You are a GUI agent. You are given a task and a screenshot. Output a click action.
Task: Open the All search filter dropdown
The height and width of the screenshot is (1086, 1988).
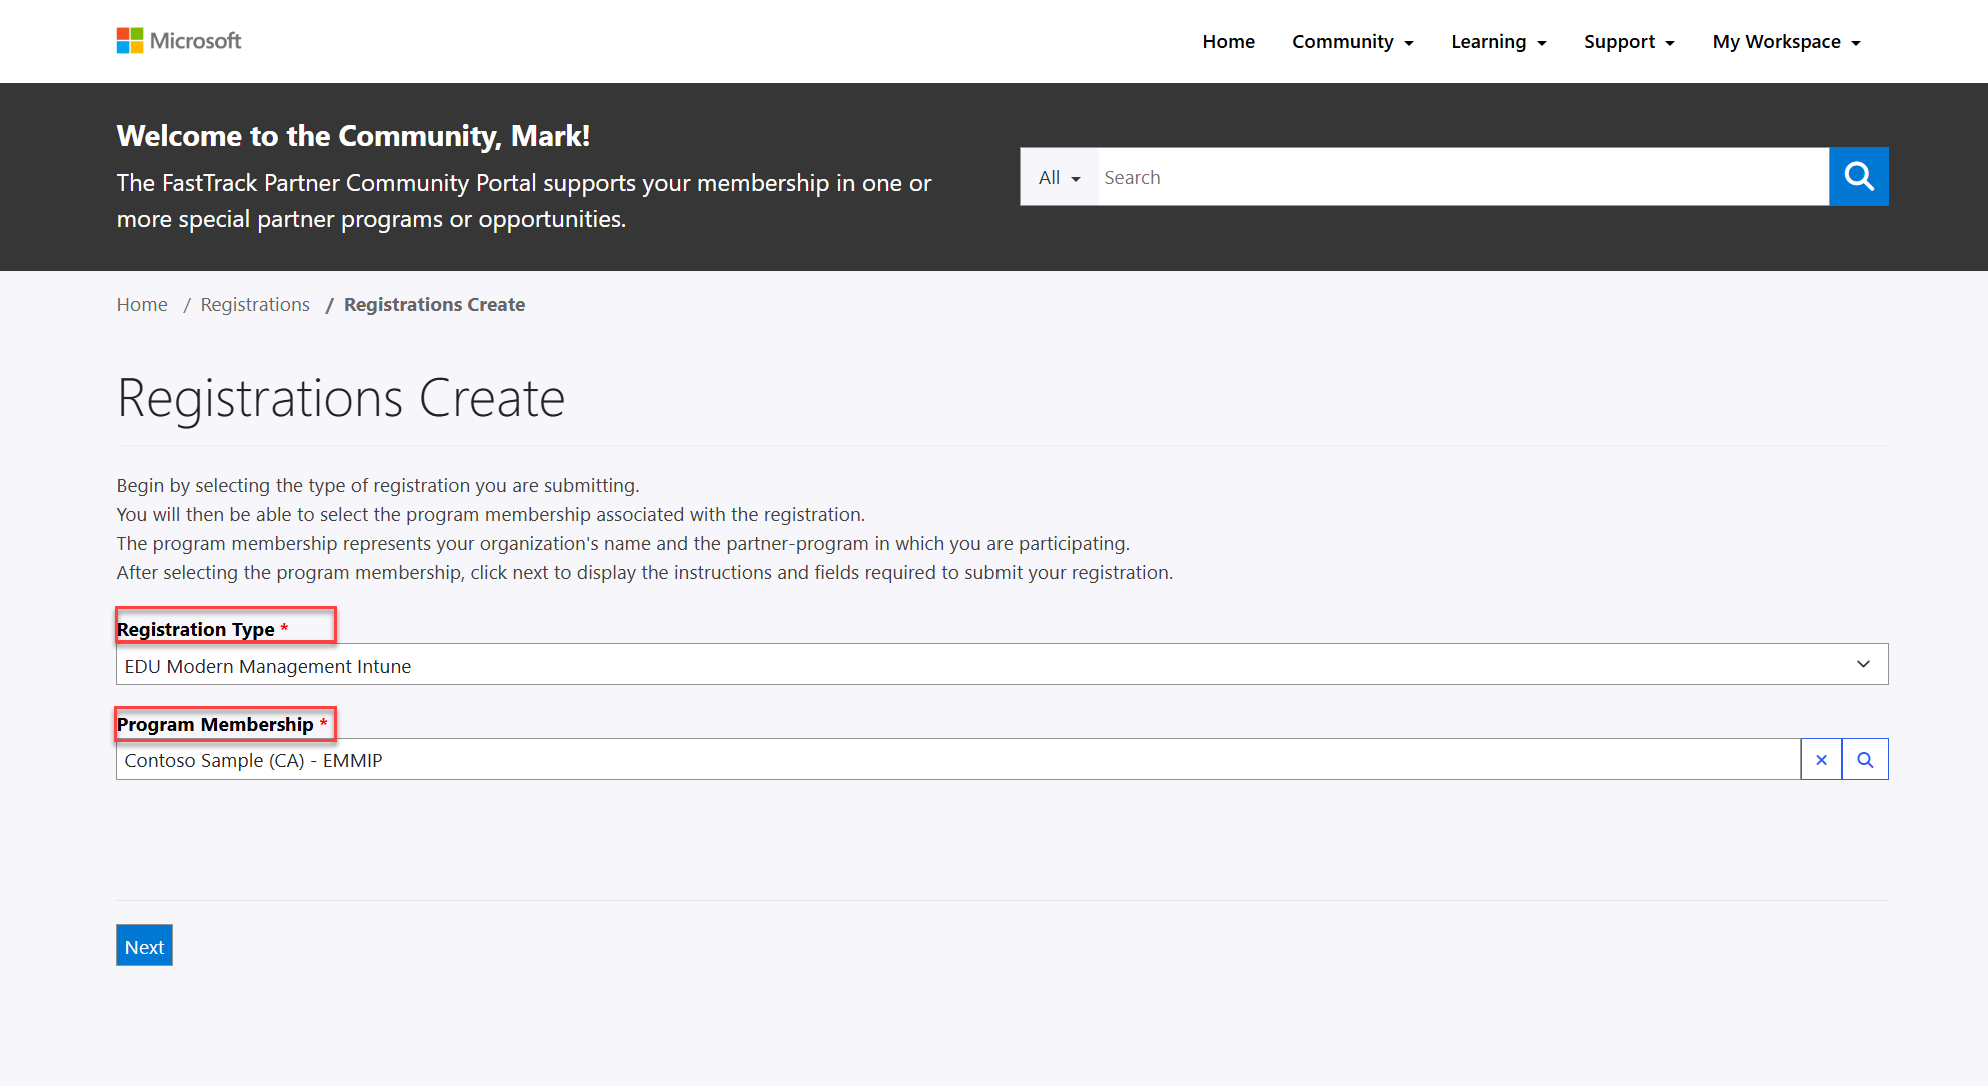coord(1059,177)
